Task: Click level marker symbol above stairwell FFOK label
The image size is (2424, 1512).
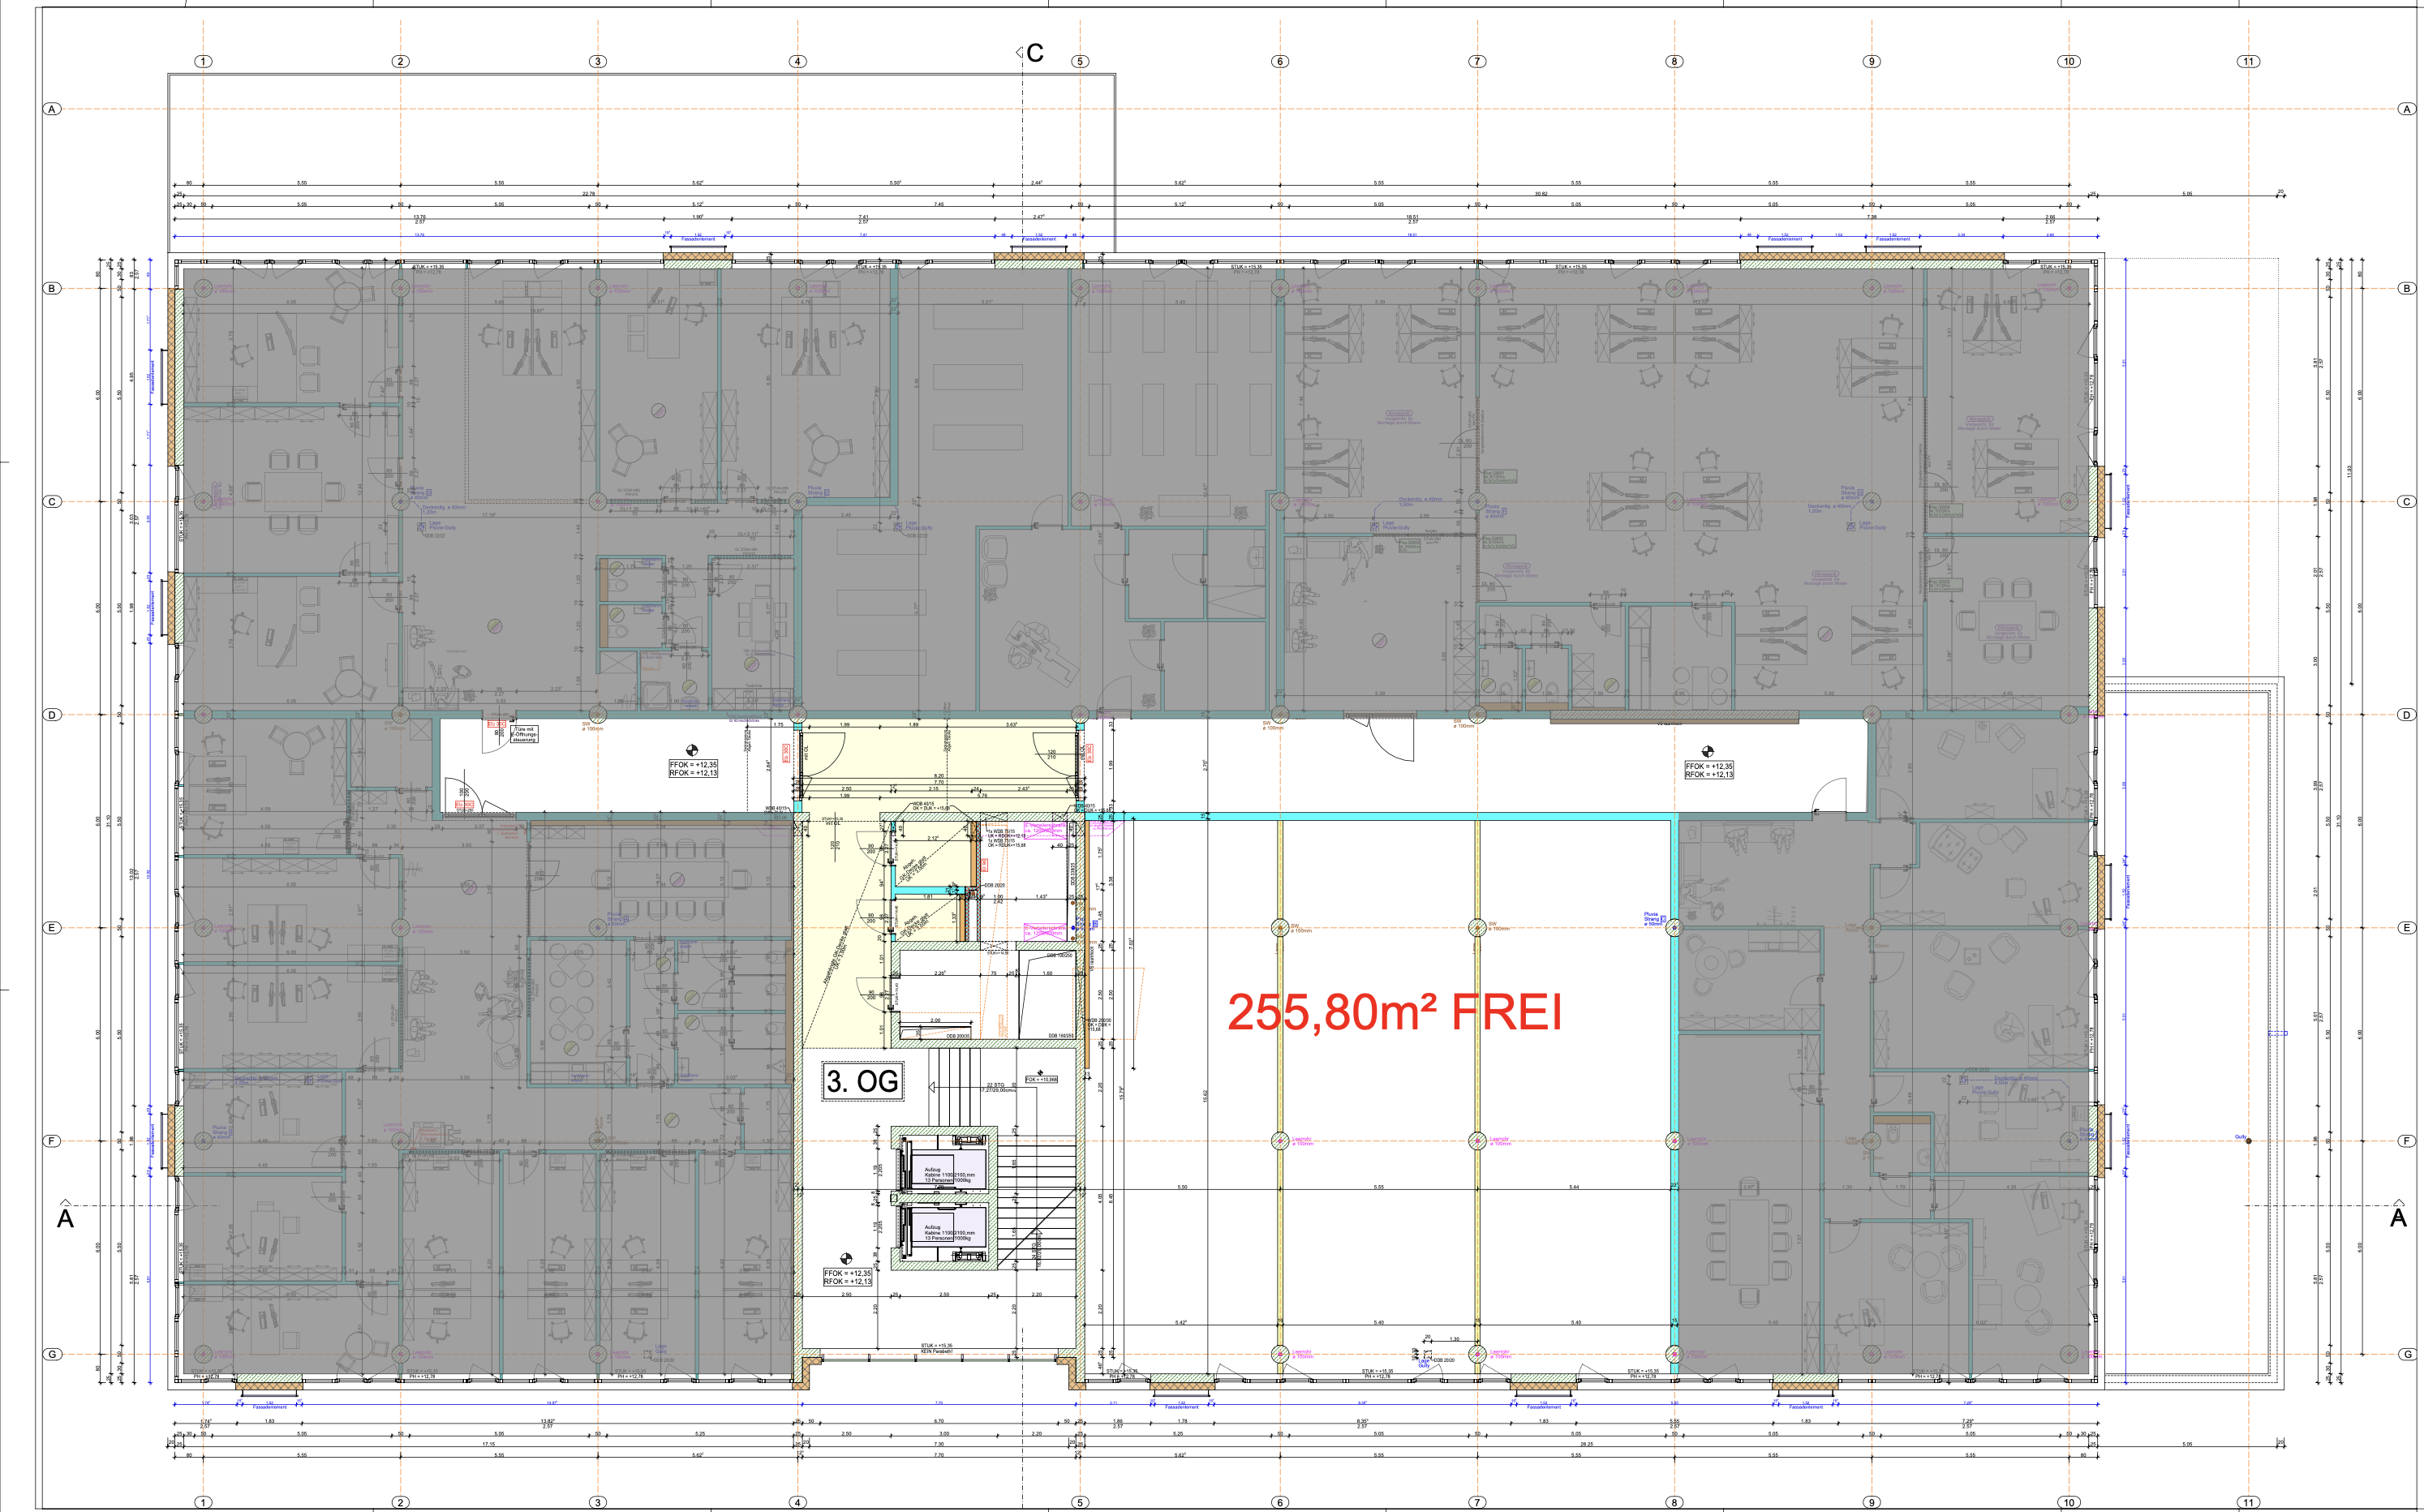Action: point(845,1259)
